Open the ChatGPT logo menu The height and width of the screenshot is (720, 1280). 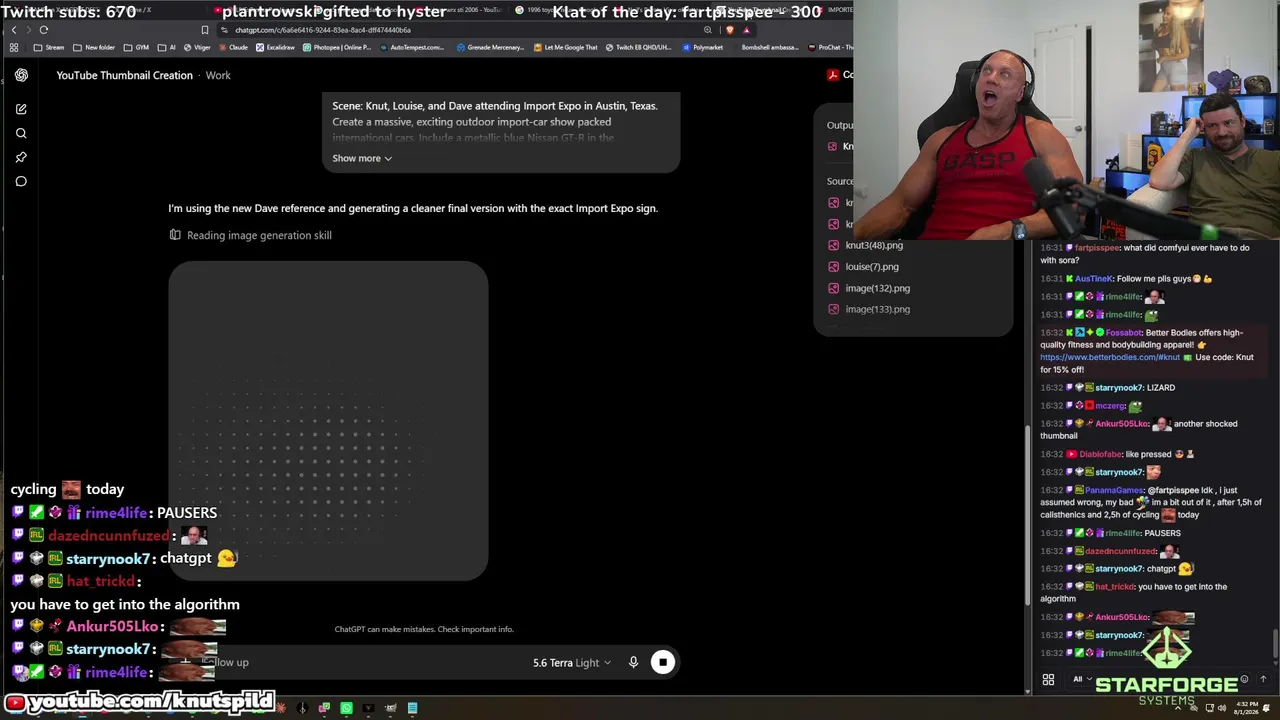21,75
